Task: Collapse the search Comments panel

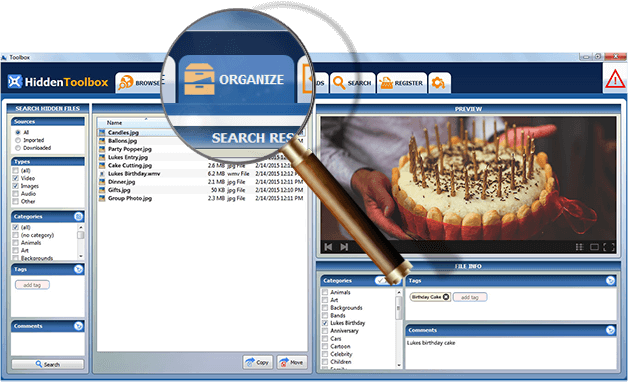Action: click(78, 326)
